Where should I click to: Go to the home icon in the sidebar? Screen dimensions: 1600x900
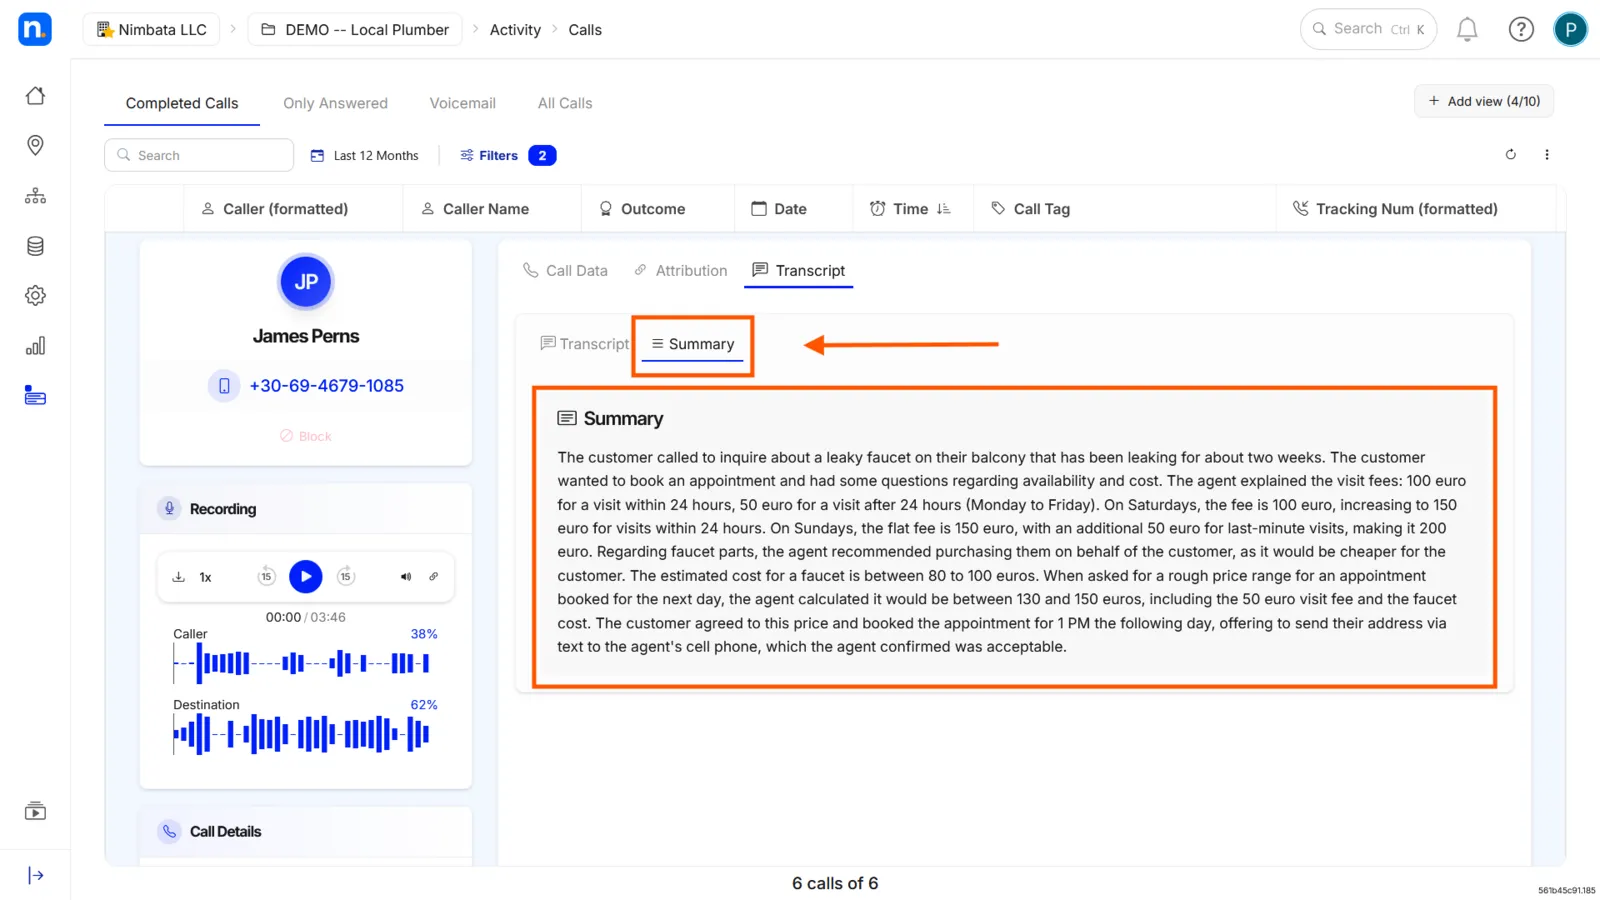coord(35,96)
